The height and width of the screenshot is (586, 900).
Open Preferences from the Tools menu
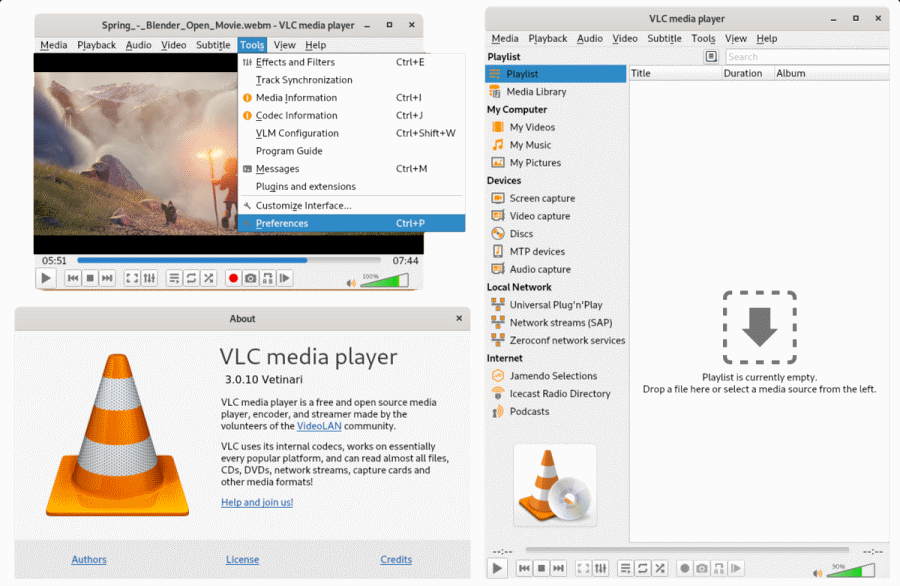pos(351,223)
